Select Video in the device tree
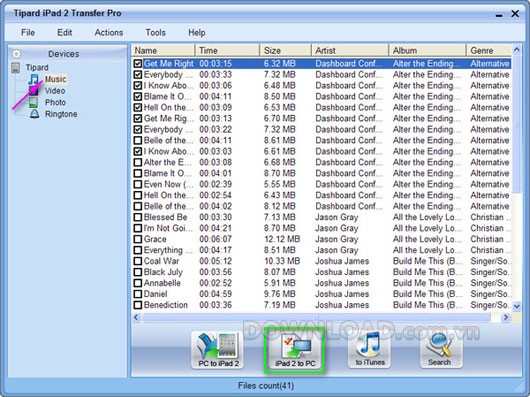530x397 pixels. [55, 91]
